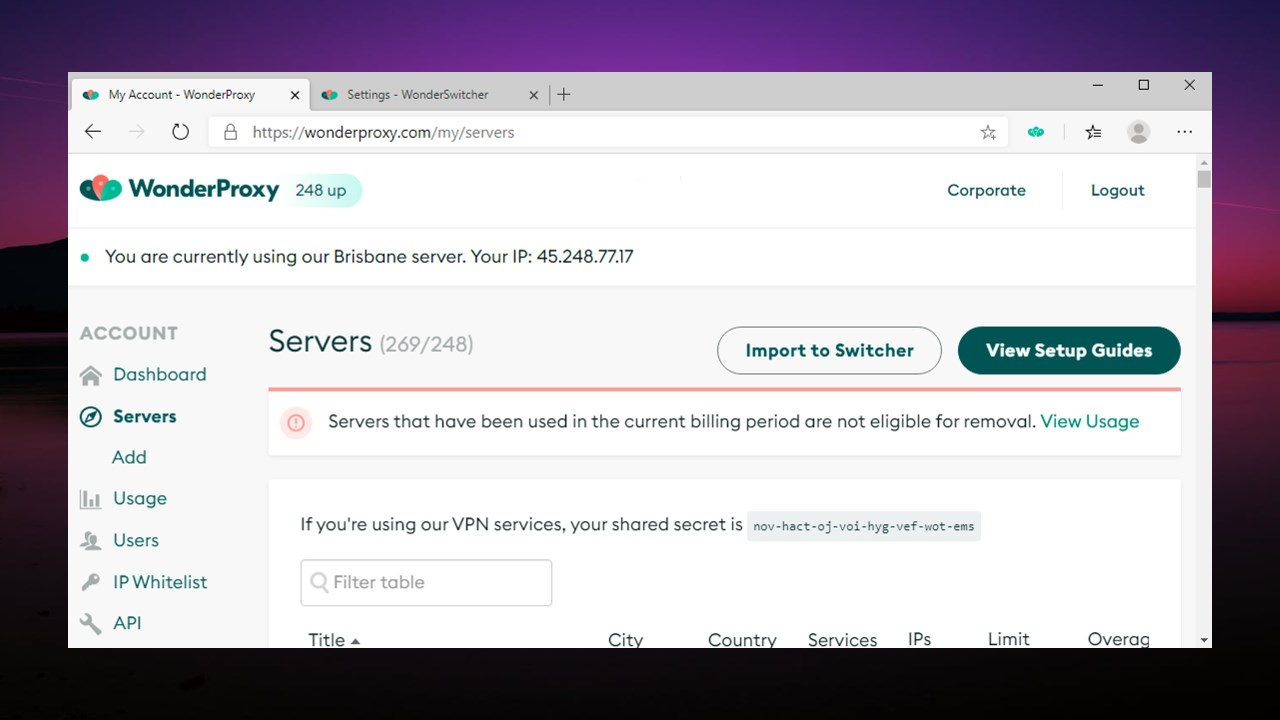1280x720 pixels.
Task: Click the Import to Switcher button
Action: tap(829, 350)
